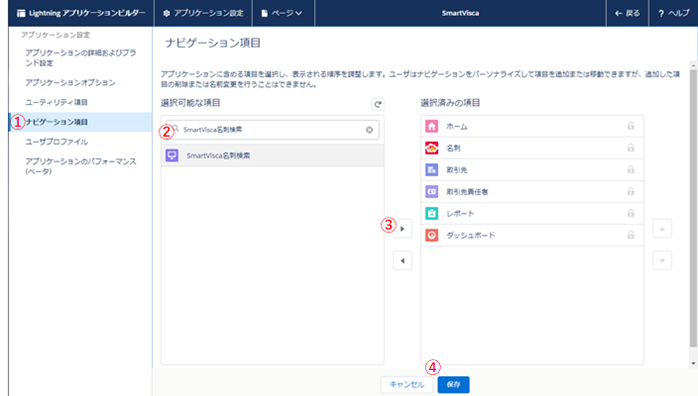The width and height of the screenshot is (698, 396).
Task: Click lock icon on レポート row
Action: pyautogui.click(x=631, y=213)
